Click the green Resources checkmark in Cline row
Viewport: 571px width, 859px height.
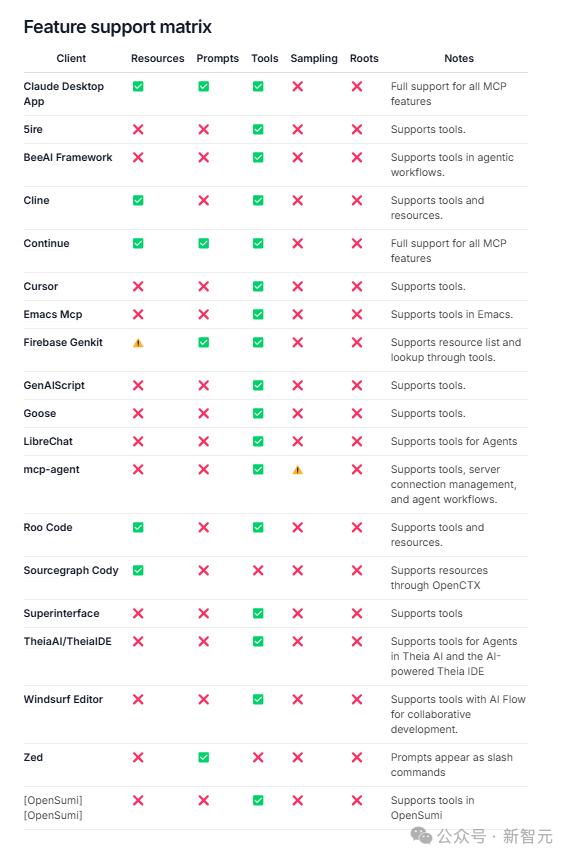pos(138,201)
